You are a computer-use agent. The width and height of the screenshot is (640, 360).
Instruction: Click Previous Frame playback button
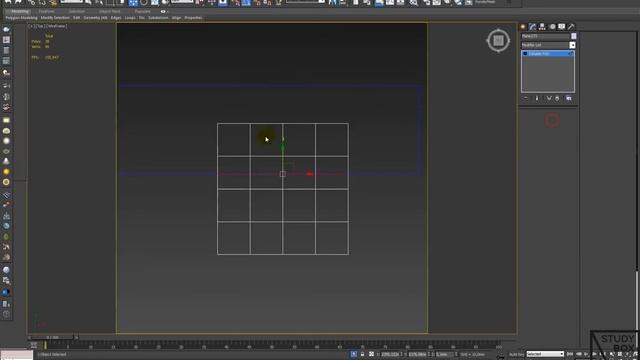578,354
